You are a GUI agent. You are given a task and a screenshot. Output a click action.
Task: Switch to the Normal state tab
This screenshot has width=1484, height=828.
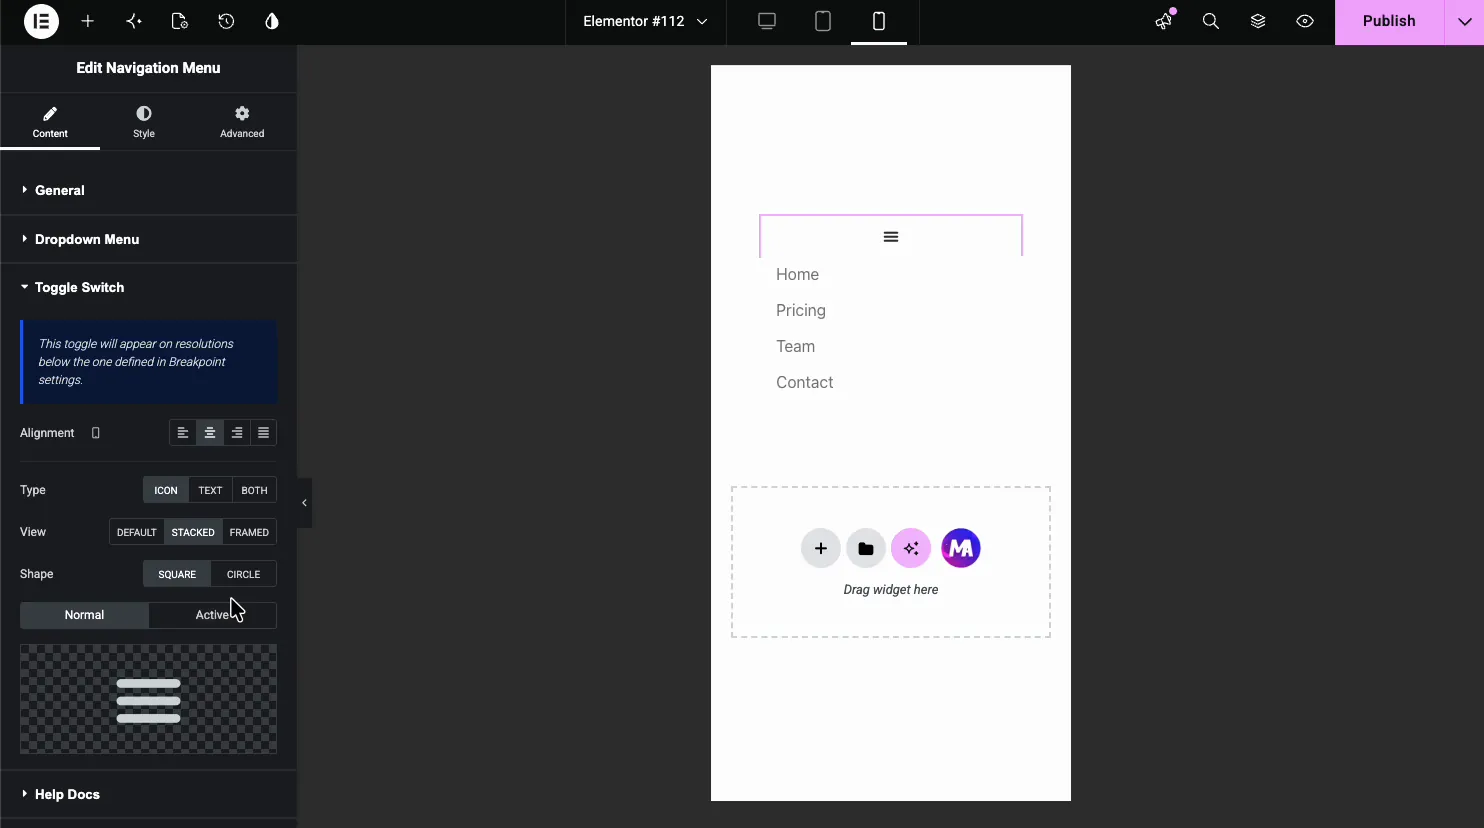coord(84,615)
